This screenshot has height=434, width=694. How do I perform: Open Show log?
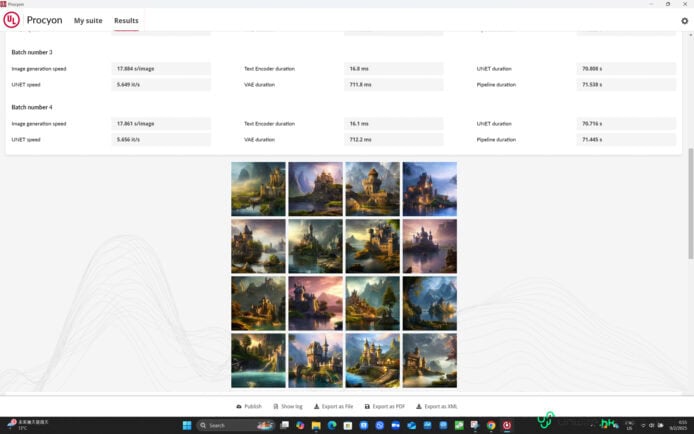(287, 406)
